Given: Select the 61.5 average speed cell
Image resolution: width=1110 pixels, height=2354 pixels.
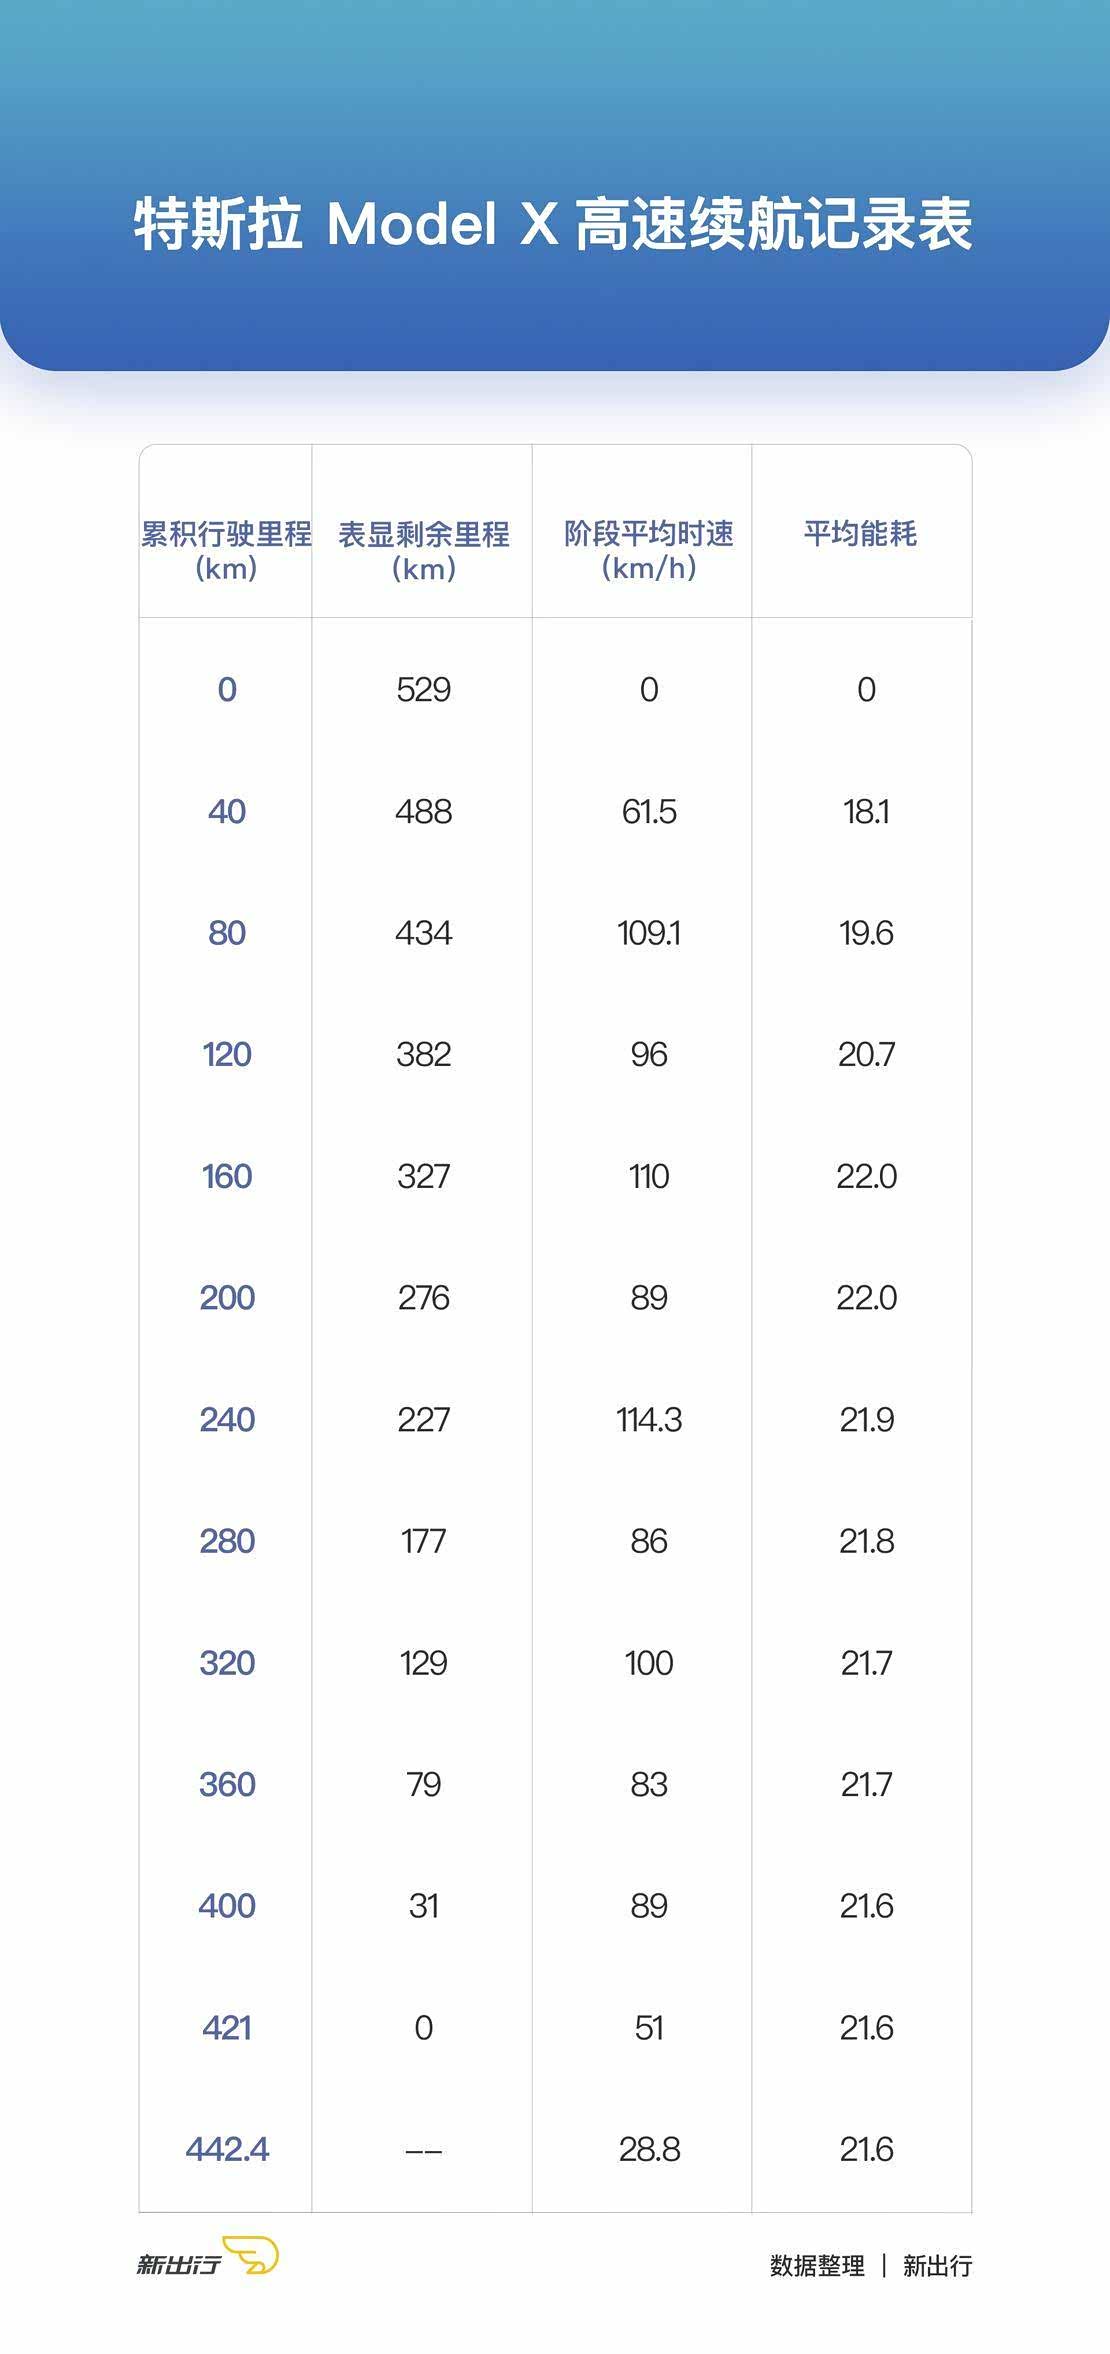Looking at the screenshot, I should point(649,812).
